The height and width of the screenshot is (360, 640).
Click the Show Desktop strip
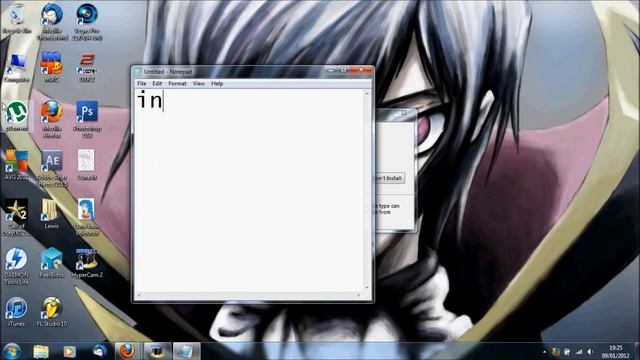(x=637, y=351)
